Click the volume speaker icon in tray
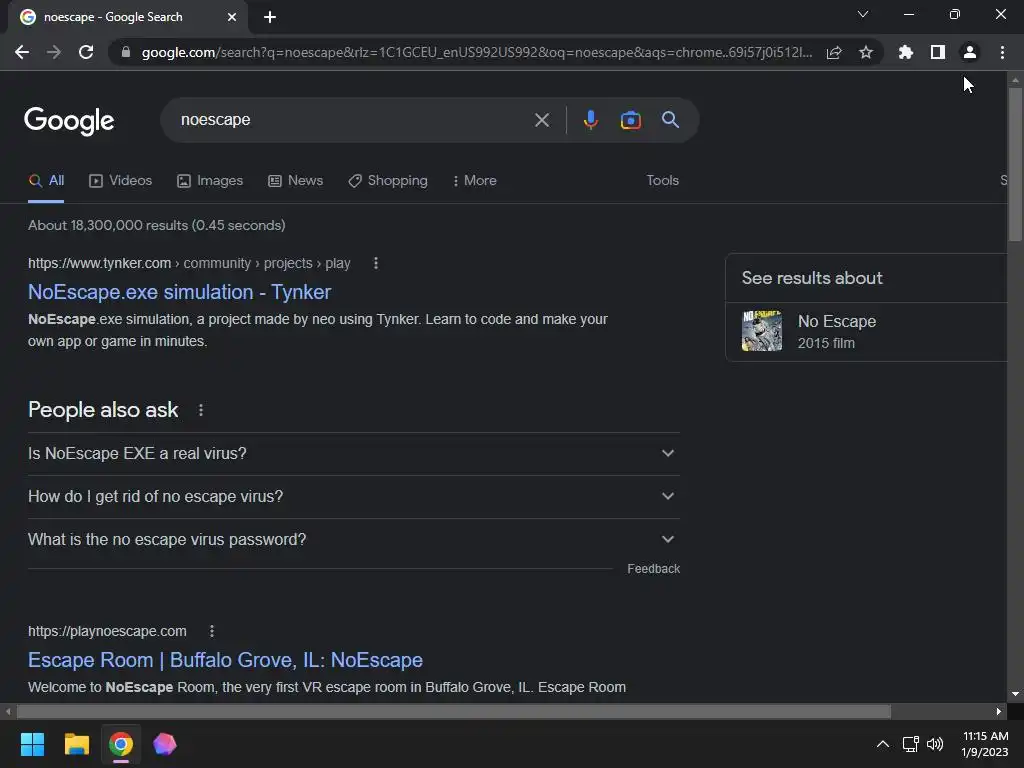The height and width of the screenshot is (768, 1024). coord(935,744)
